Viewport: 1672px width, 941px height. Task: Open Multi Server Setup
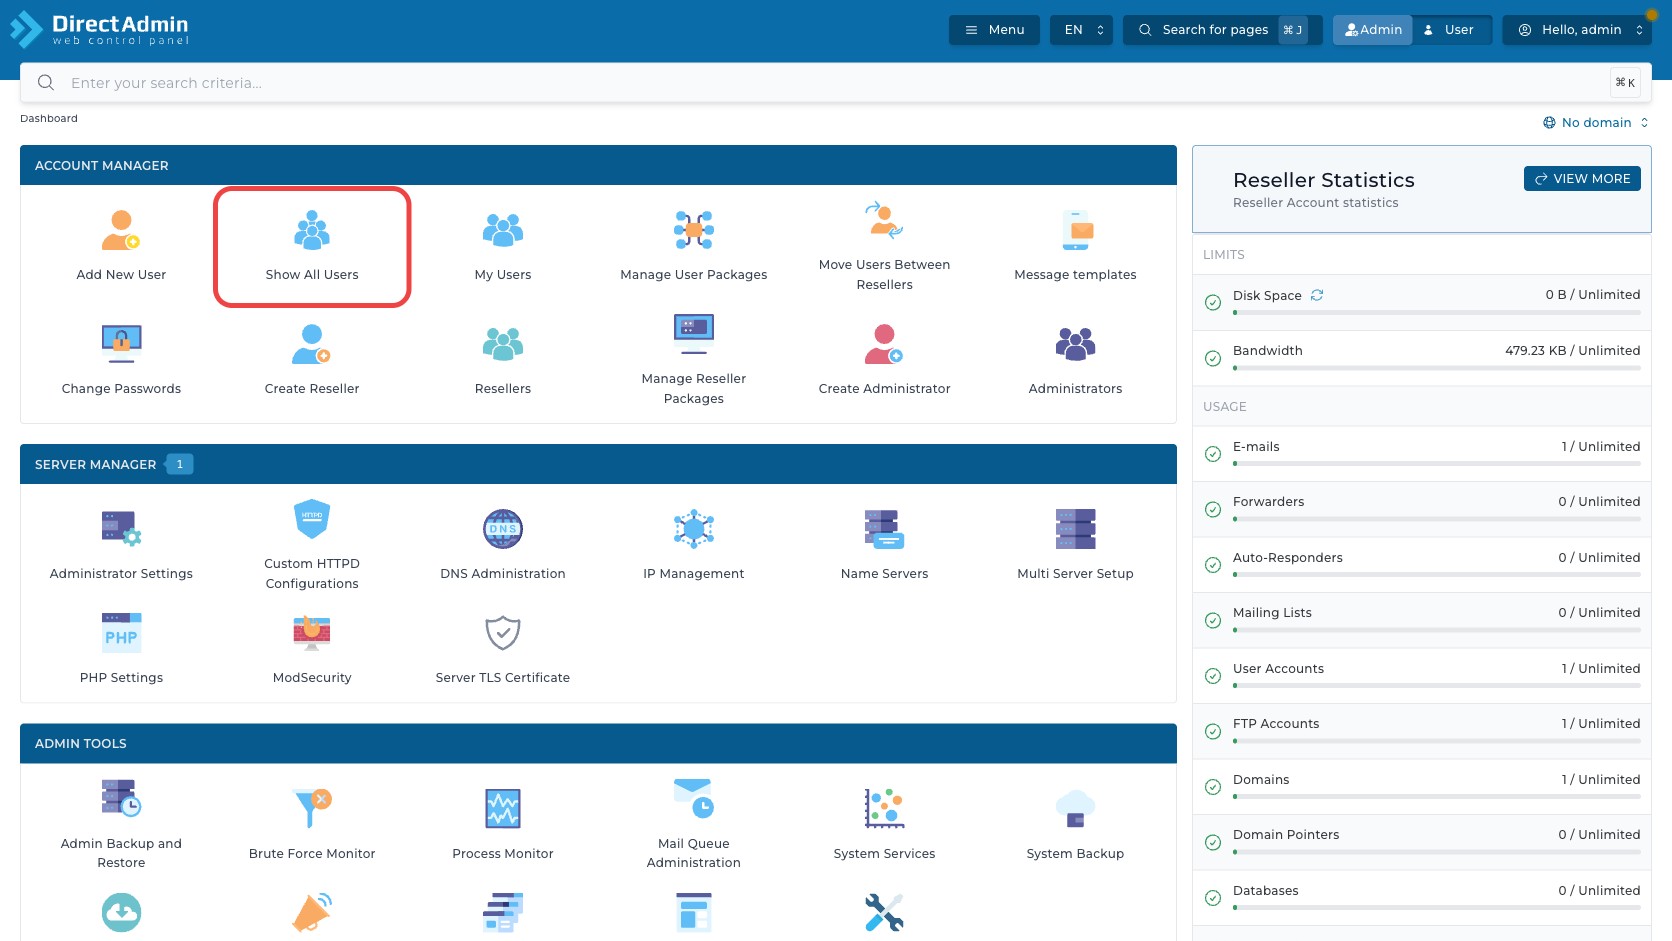tap(1075, 544)
